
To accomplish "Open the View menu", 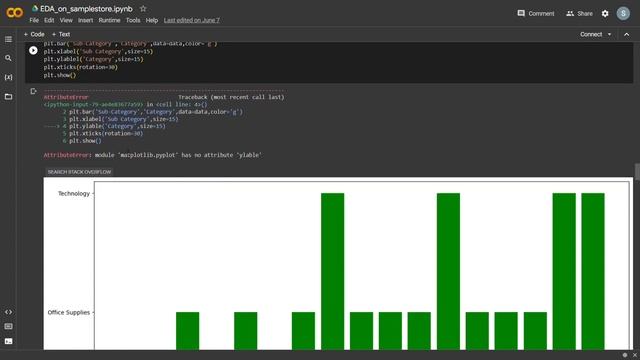I will coord(66,20).
